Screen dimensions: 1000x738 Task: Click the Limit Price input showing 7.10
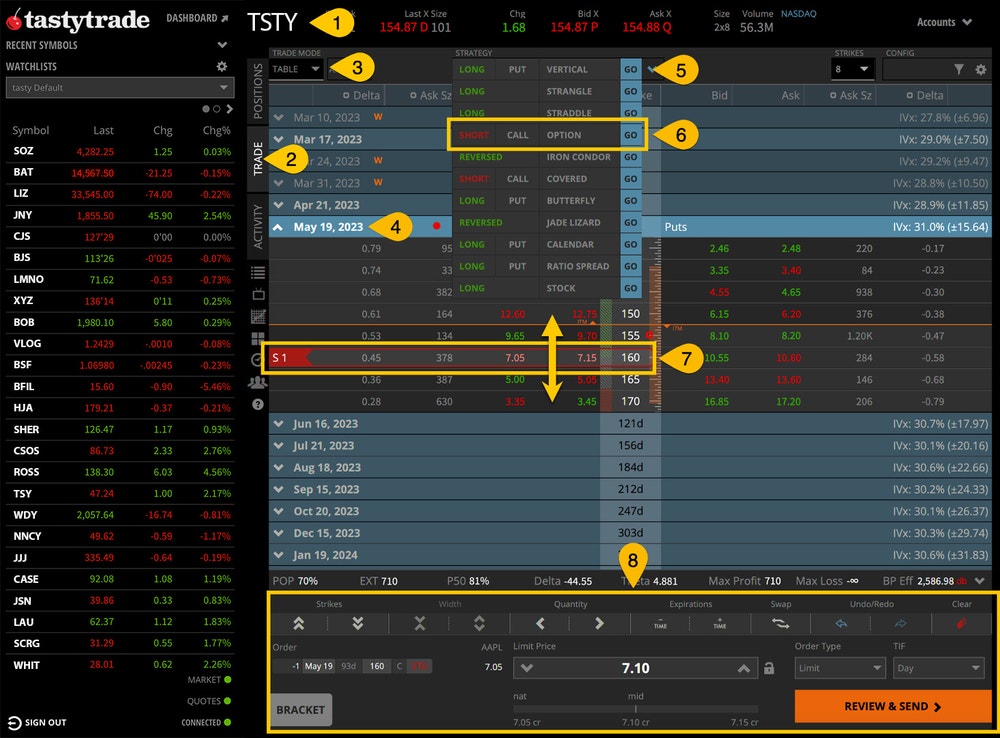click(637, 667)
